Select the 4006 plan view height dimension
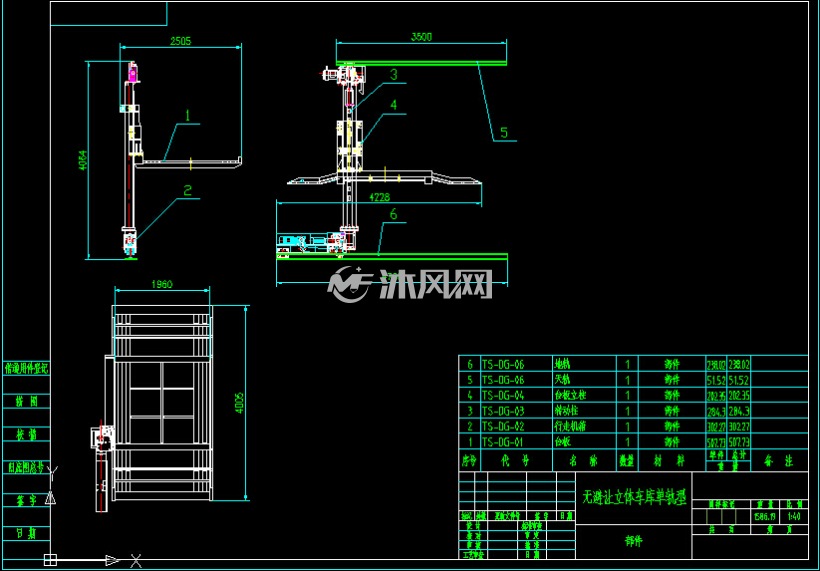Image resolution: width=820 pixels, height=571 pixels. pyautogui.click(x=240, y=404)
